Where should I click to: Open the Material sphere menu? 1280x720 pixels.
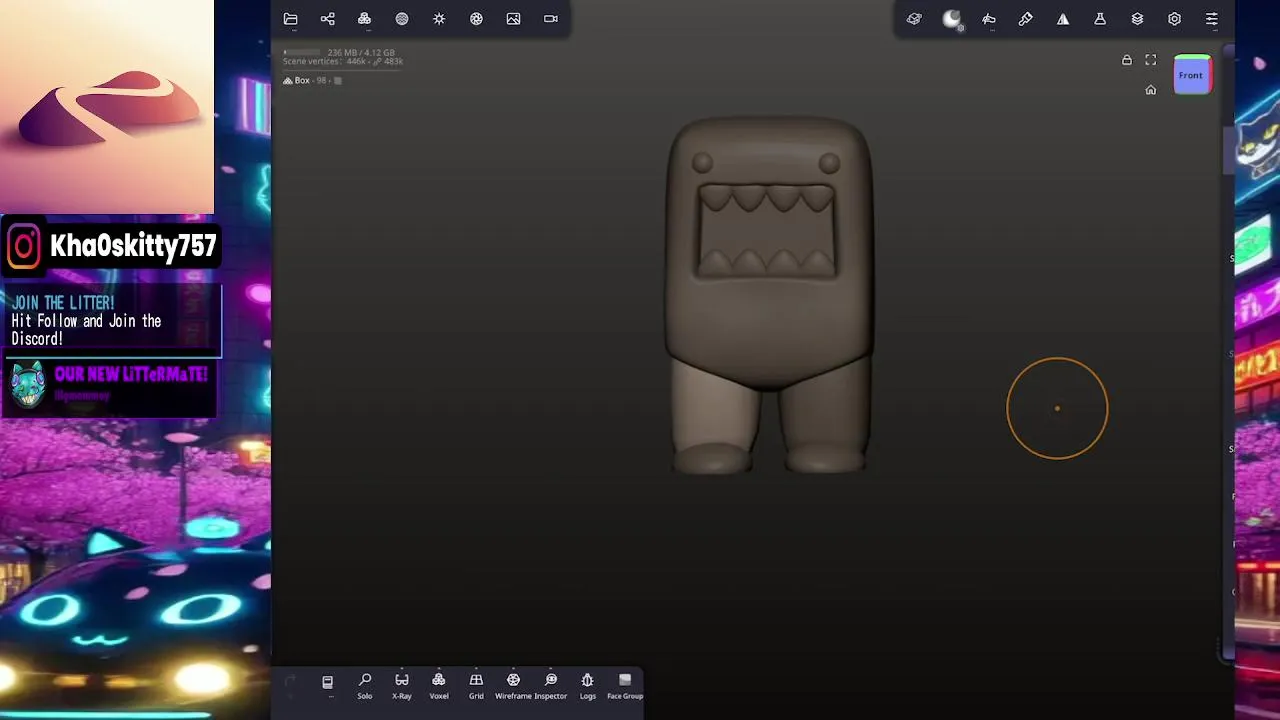(x=402, y=19)
